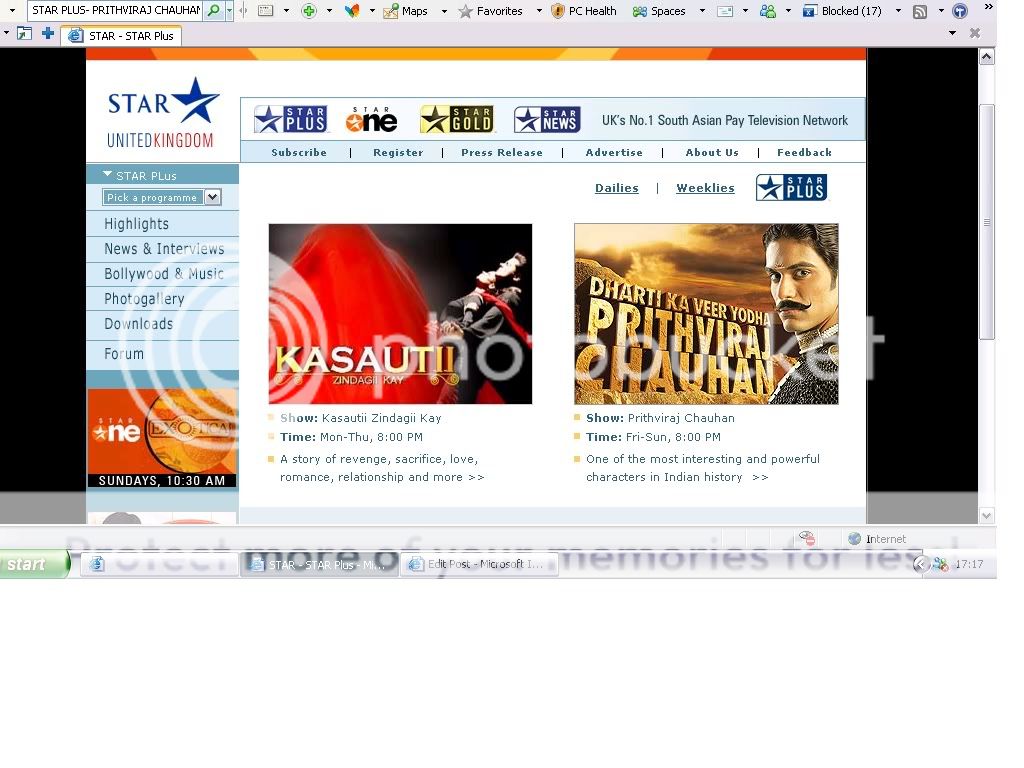Click page scrollbar down arrow
The height and width of the screenshot is (768, 1024).
986,515
